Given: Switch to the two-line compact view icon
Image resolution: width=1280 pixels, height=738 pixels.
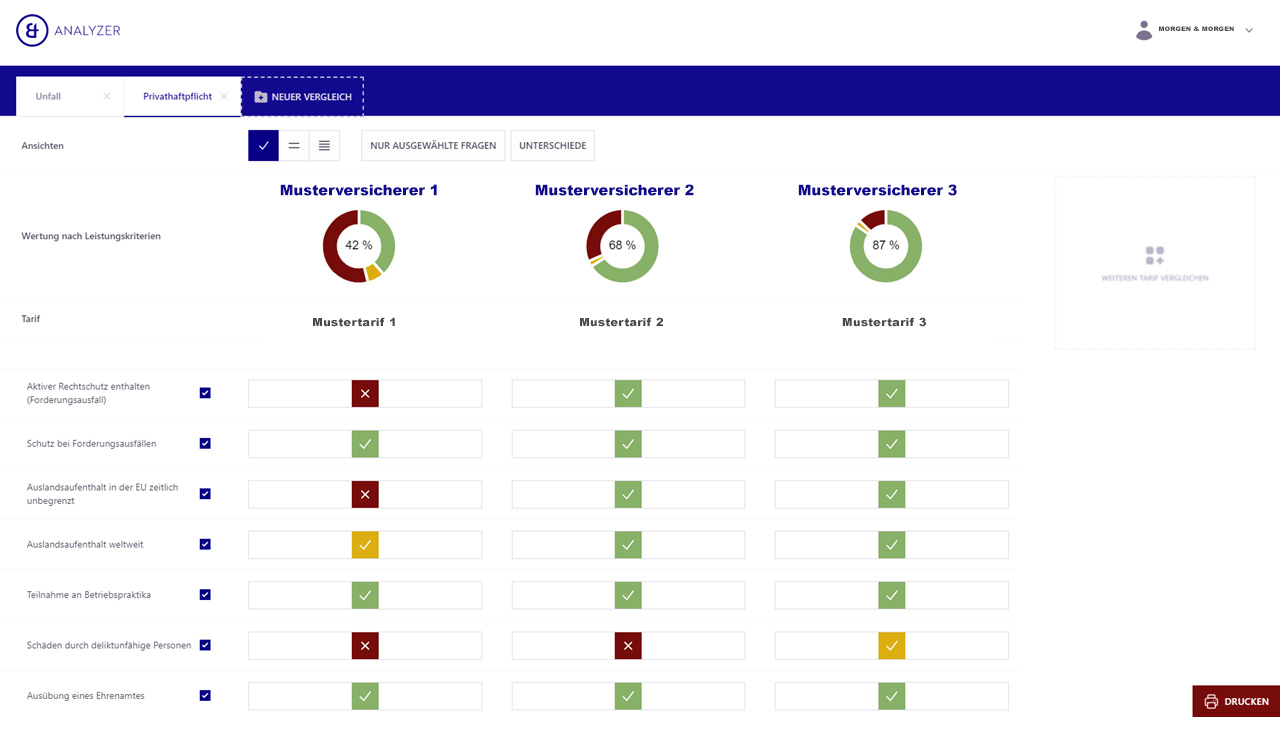Looking at the screenshot, I should (x=294, y=146).
